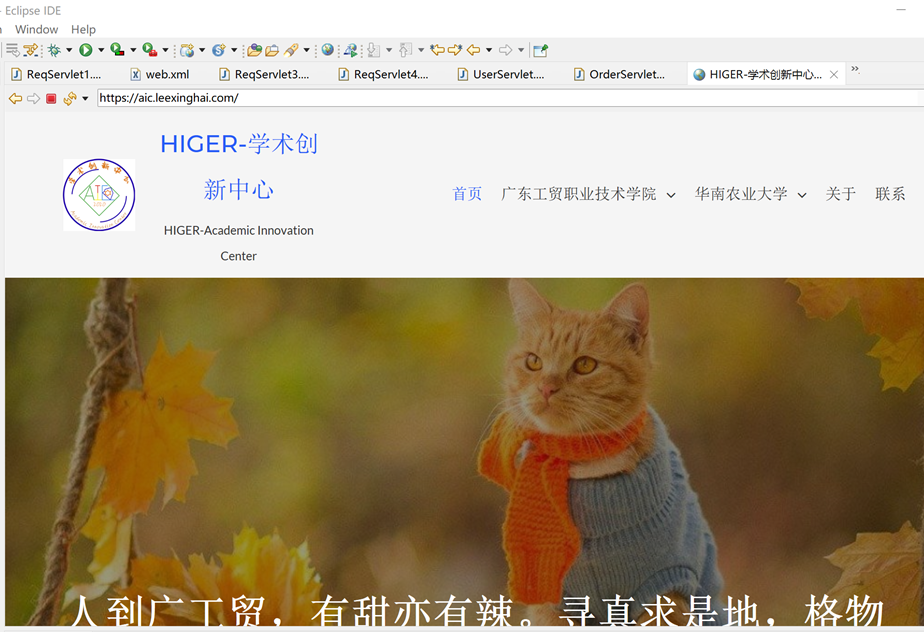Screen dimensions: 924x632
Task: Click the New Servlet 'S' icon
Action: 219,50
